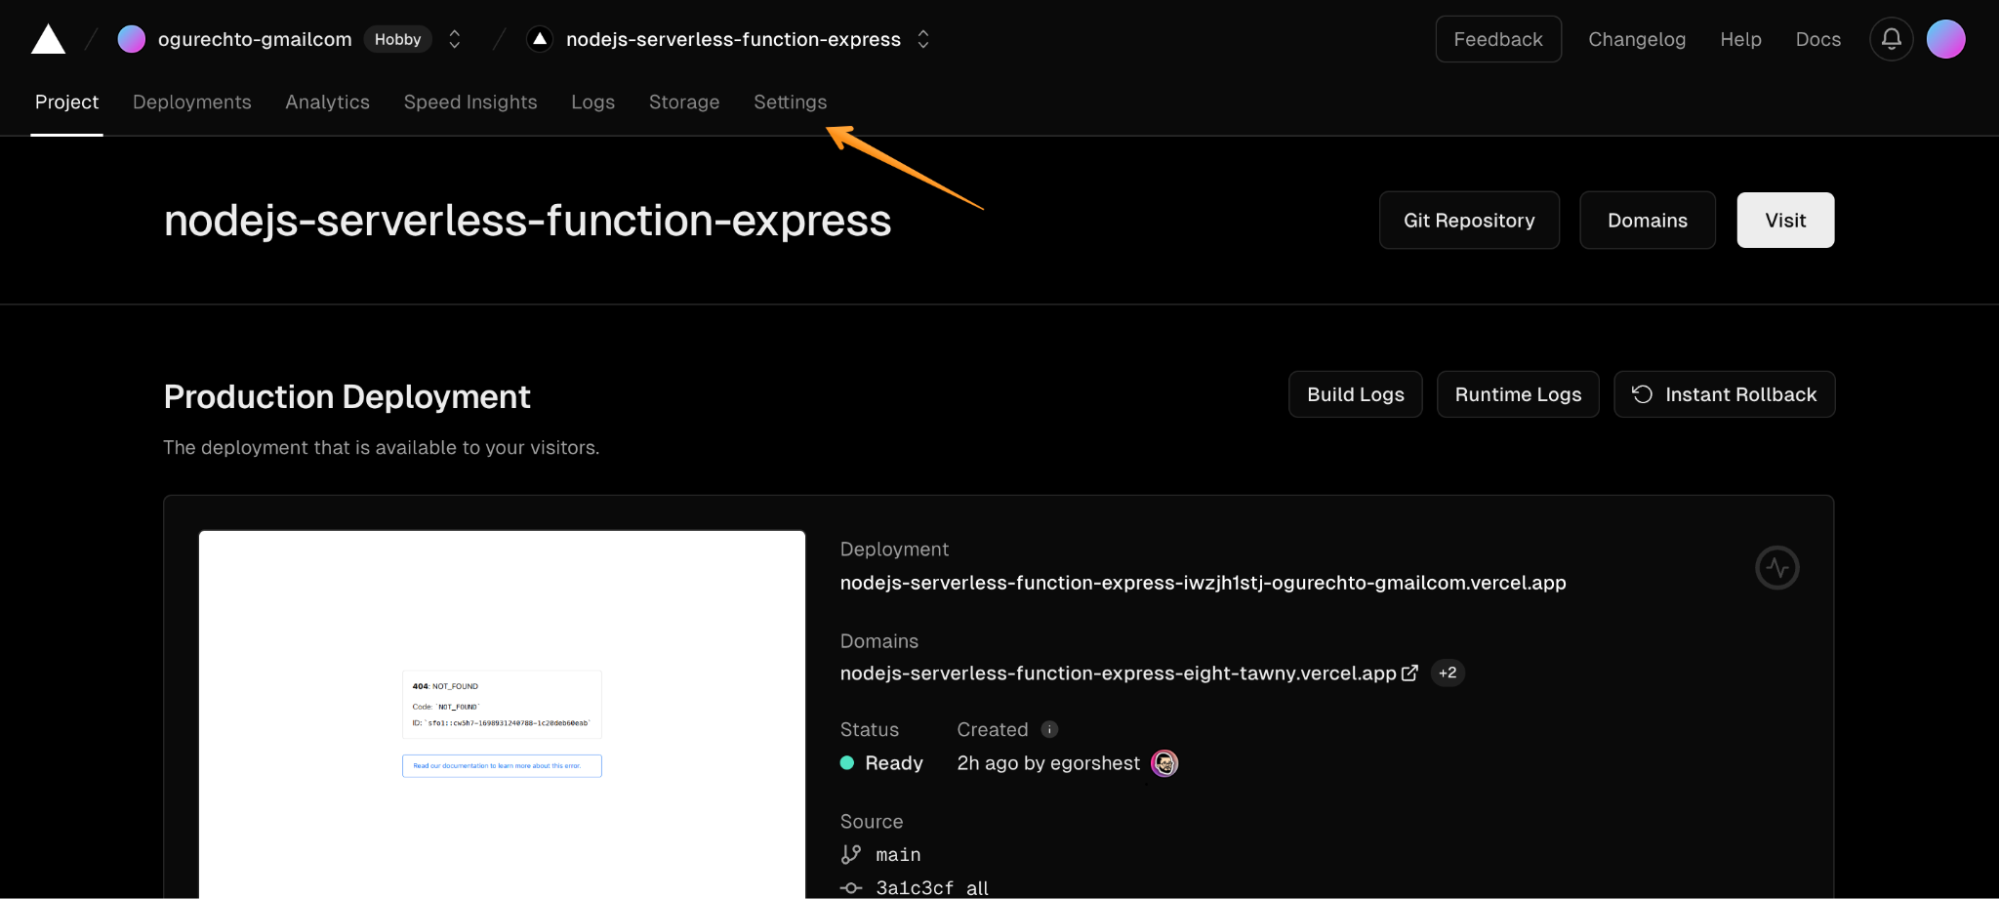This screenshot has height=899, width=1999.
Task: Click the Vercel triangle logo
Action: (x=48, y=40)
